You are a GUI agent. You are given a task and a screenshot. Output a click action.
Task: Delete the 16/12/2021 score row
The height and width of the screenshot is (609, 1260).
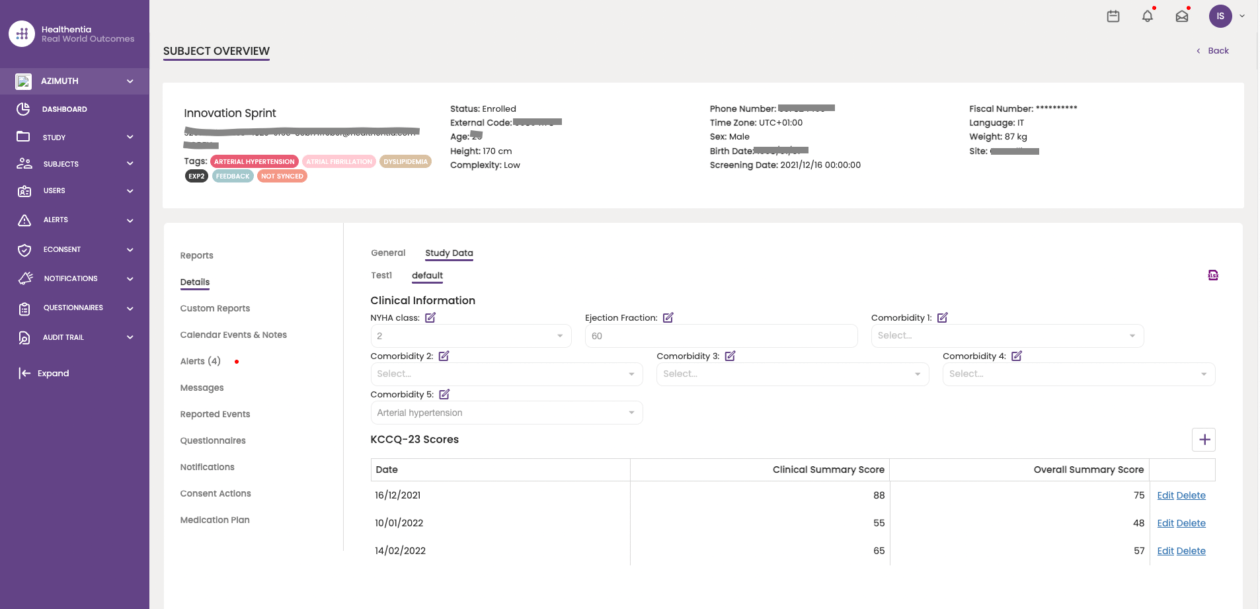point(1191,496)
